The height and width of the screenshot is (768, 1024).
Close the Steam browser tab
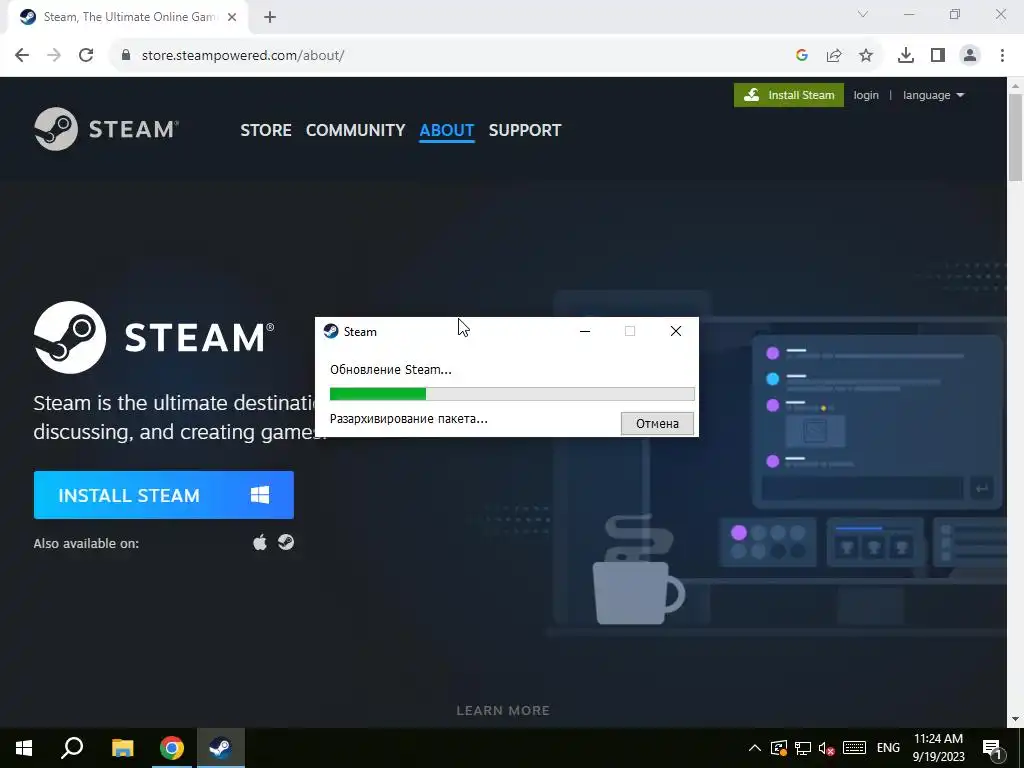point(232,18)
